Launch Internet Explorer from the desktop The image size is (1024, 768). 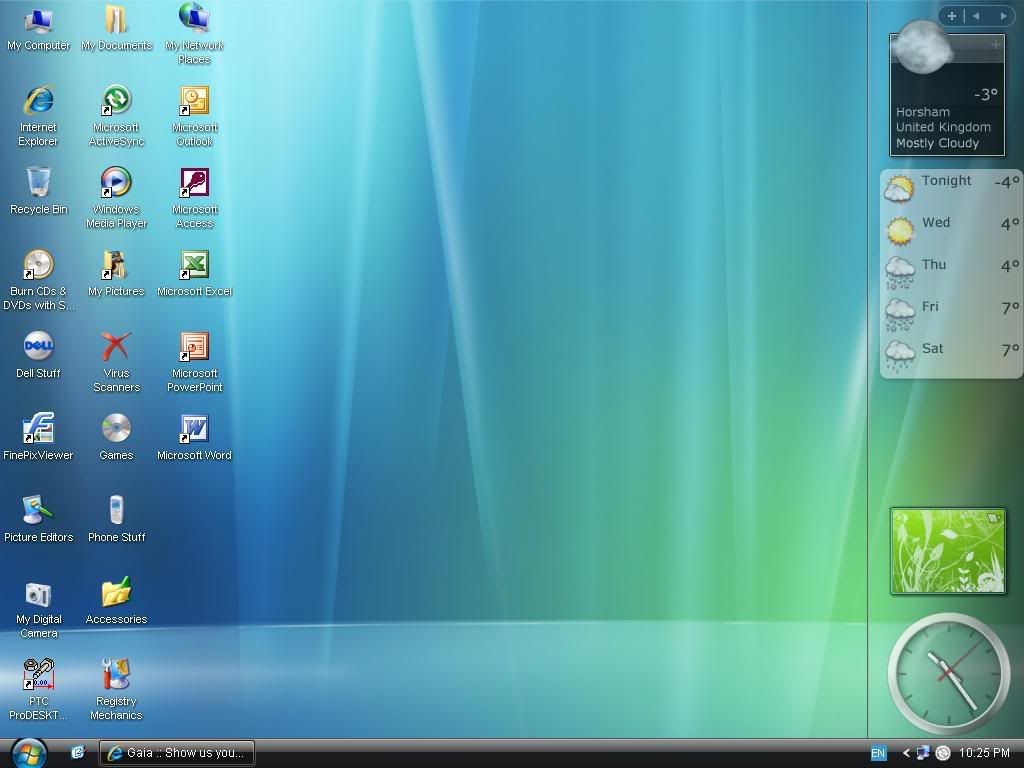point(39,116)
